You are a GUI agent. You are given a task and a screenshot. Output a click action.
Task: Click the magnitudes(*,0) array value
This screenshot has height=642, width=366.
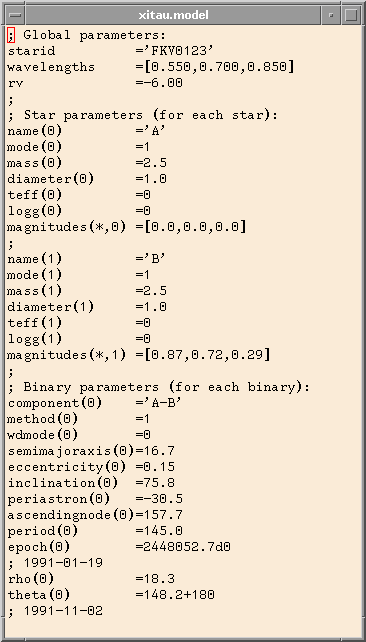(194, 227)
